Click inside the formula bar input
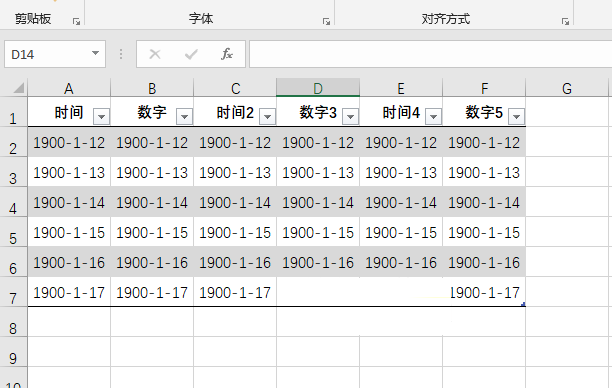Viewport: 612px width, 388px height. click(430, 54)
